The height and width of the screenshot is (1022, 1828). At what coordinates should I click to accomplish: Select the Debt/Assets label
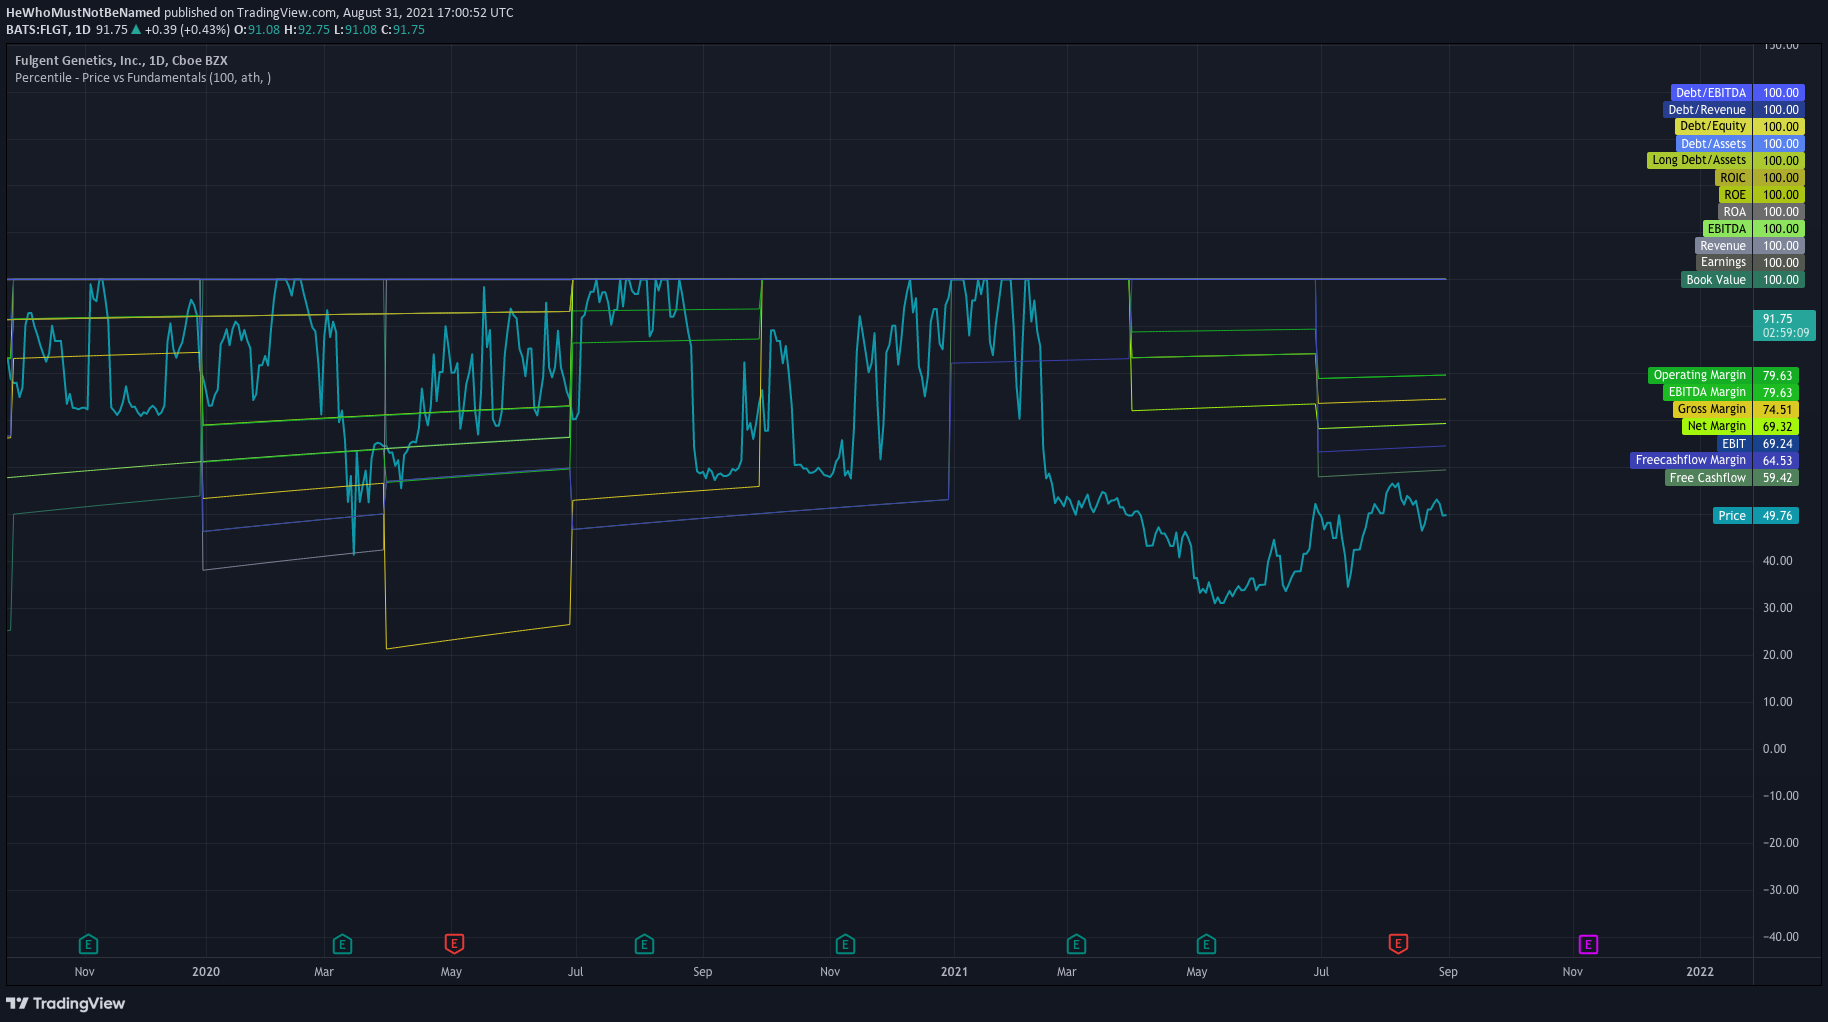pyautogui.click(x=1713, y=144)
